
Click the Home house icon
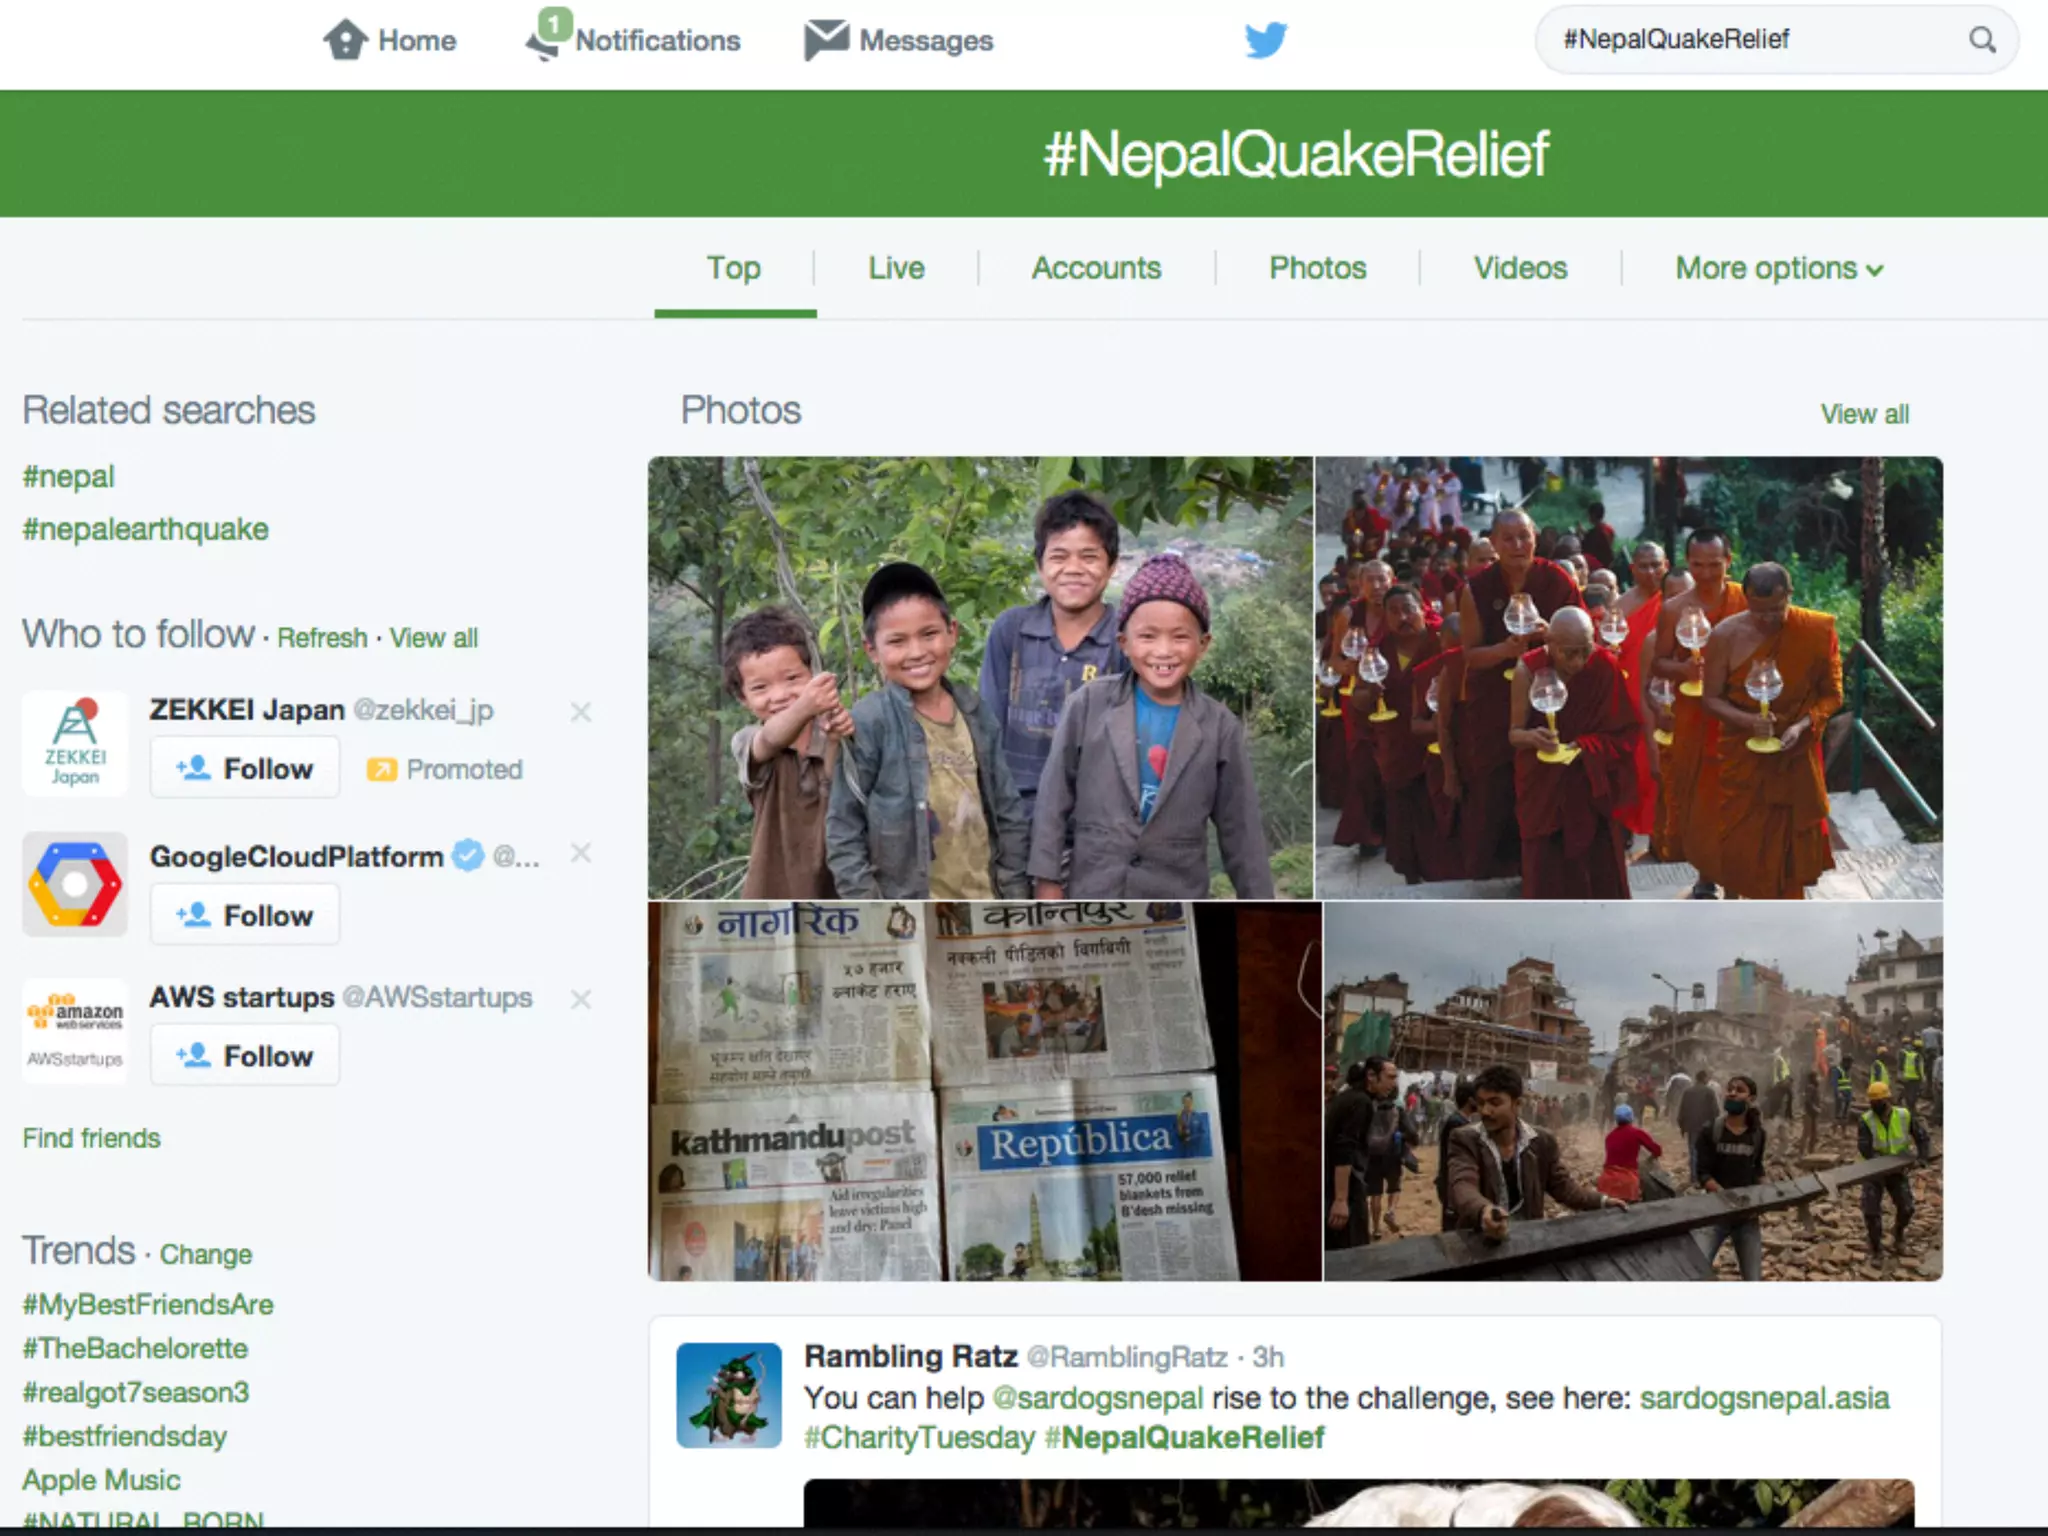point(346,40)
